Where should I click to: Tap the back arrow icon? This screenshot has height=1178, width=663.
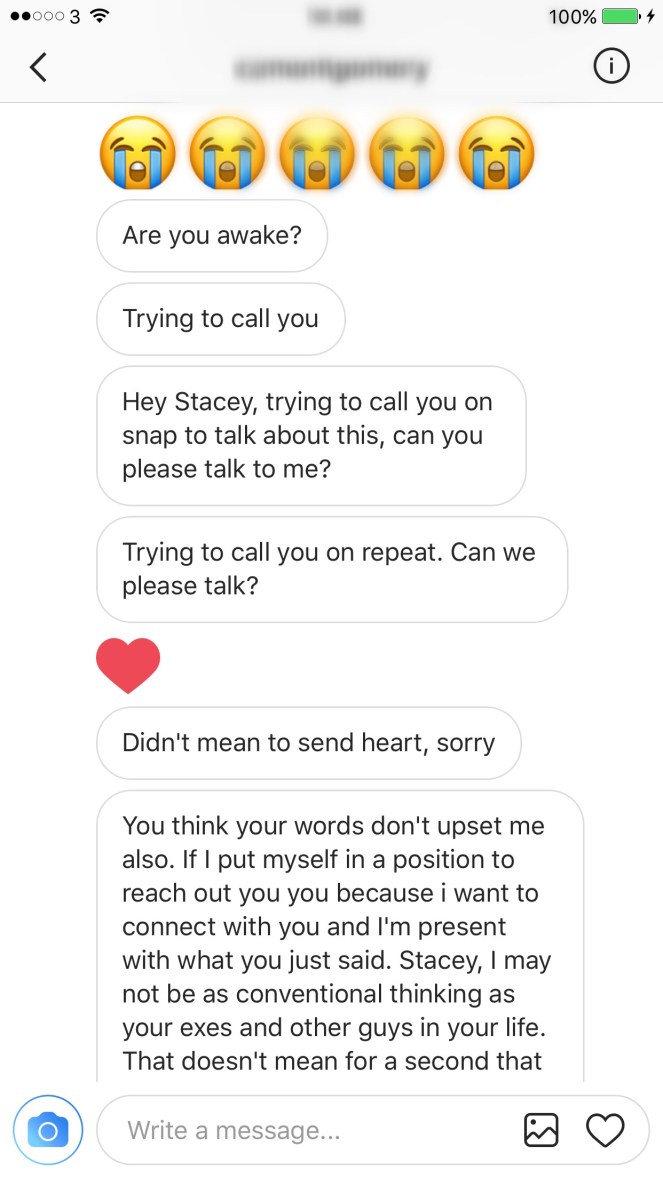38,67
